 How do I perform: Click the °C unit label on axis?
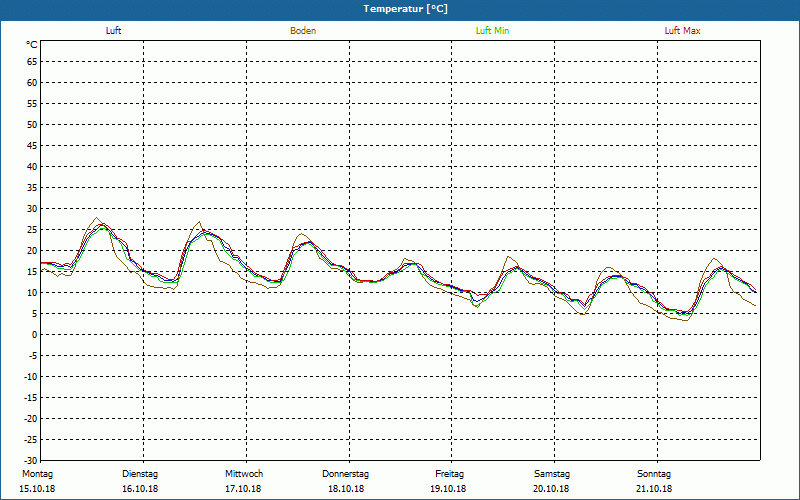[32, 45]
